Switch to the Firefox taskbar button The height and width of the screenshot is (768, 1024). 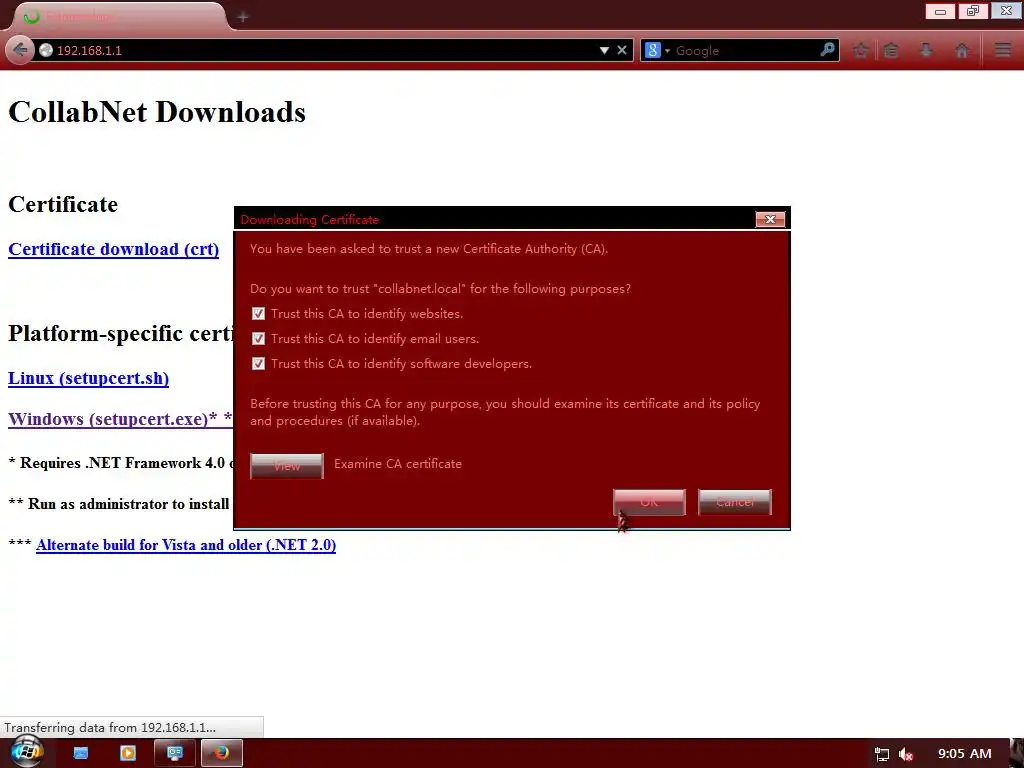(222, 753)
